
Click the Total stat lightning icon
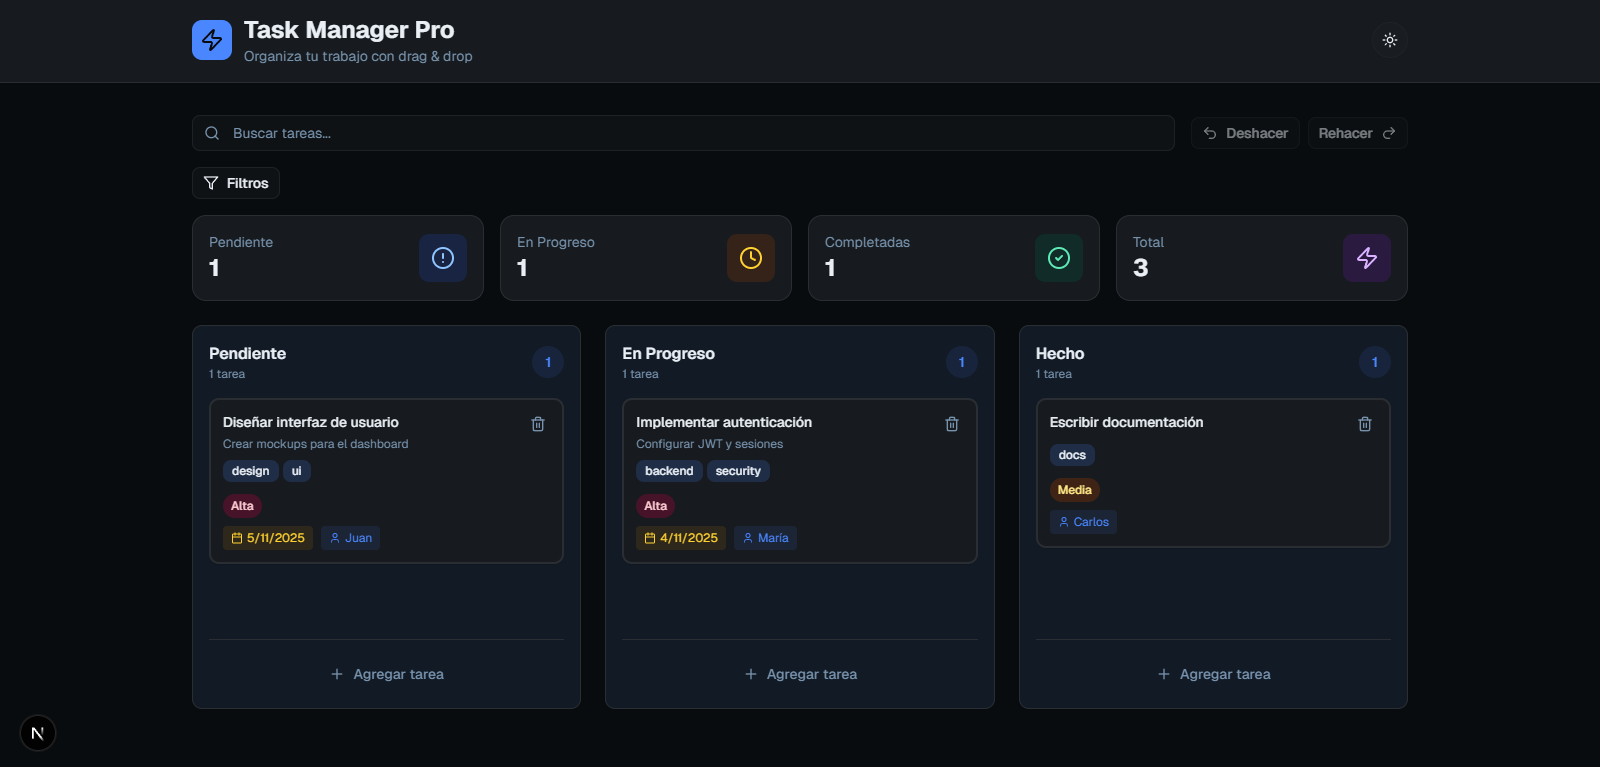point(1367,258)
